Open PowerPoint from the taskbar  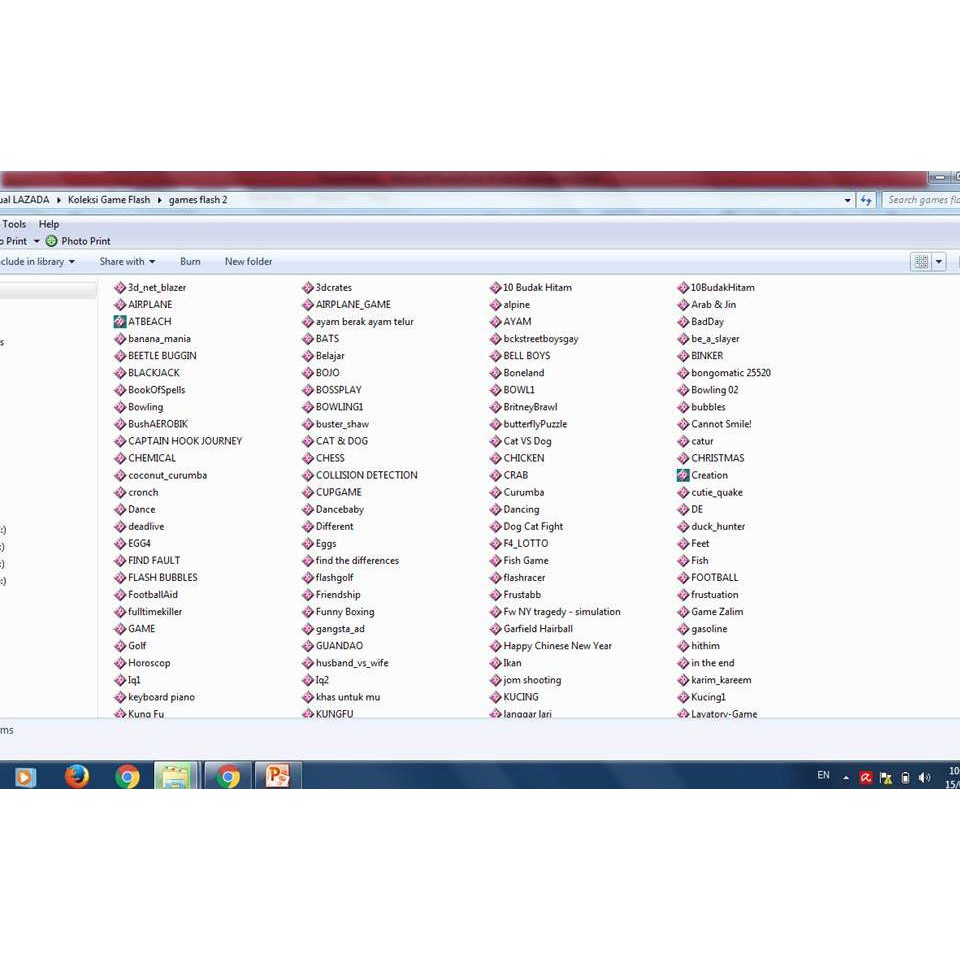pos(278,776)
